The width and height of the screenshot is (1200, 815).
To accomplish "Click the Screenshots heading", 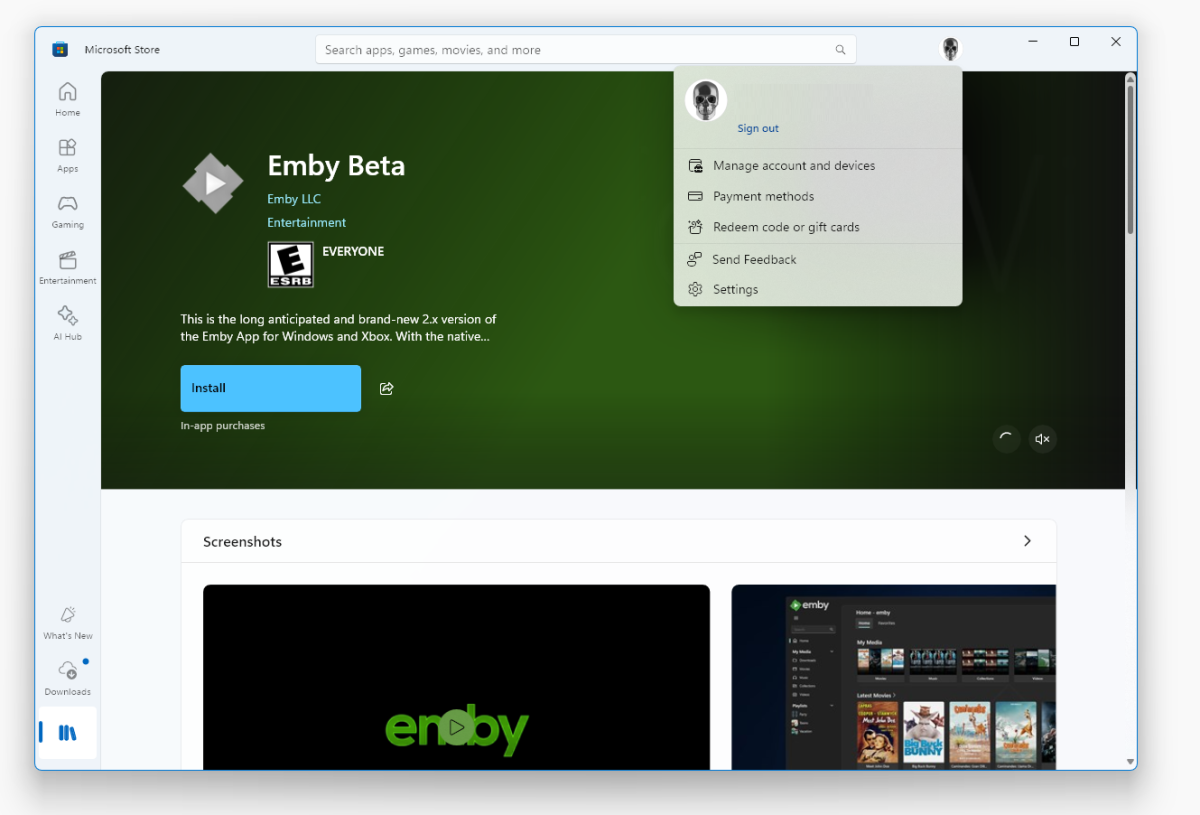I will tap(242, 542).
